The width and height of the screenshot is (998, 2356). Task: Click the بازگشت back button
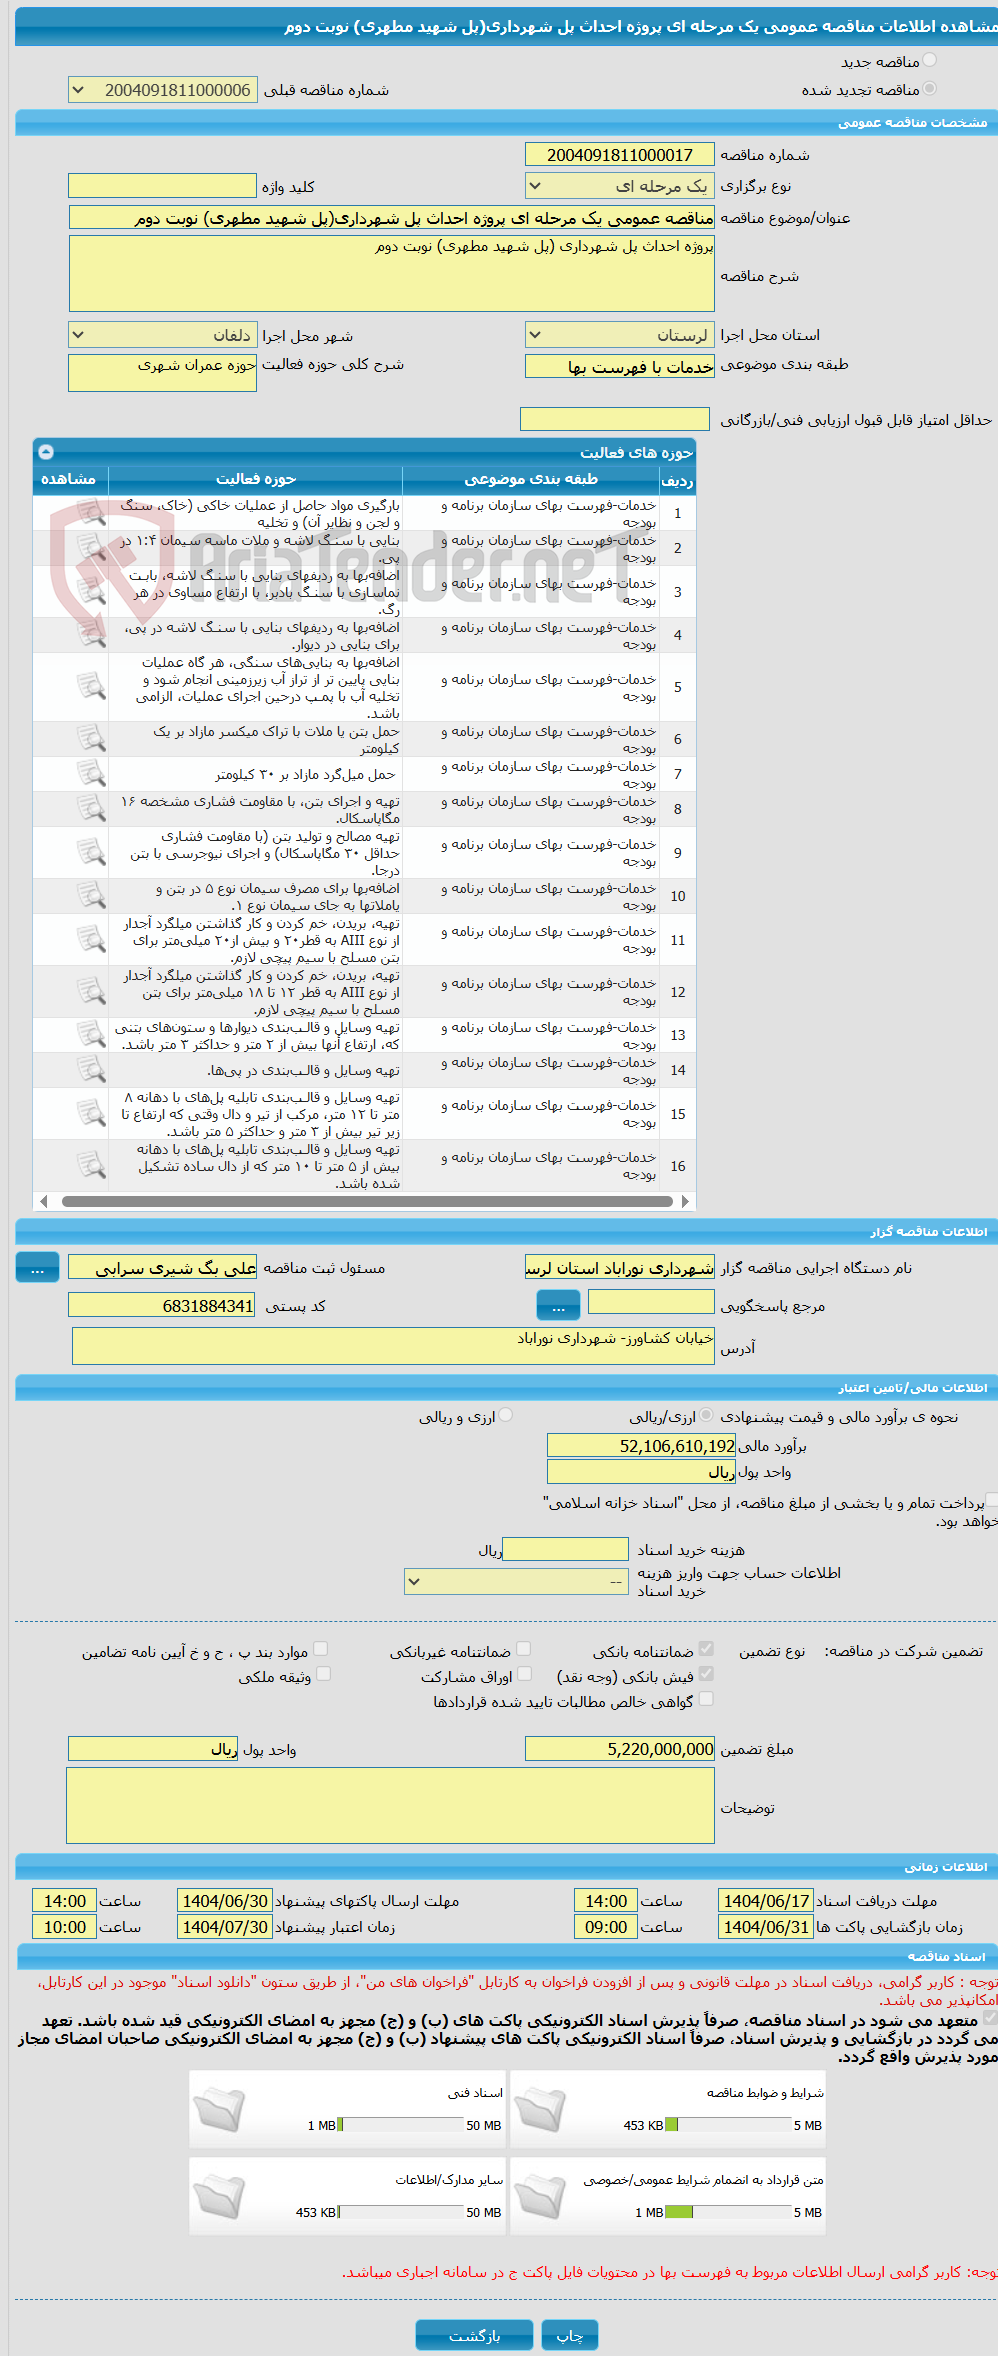tap(474, 2336)
